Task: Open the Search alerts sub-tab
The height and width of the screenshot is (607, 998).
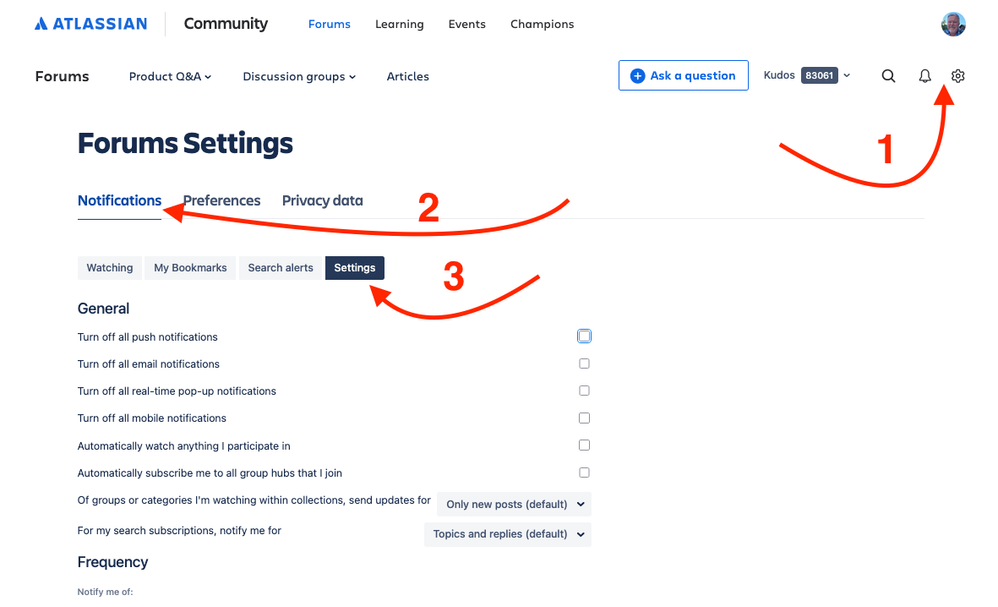Action: pos(281,268)
